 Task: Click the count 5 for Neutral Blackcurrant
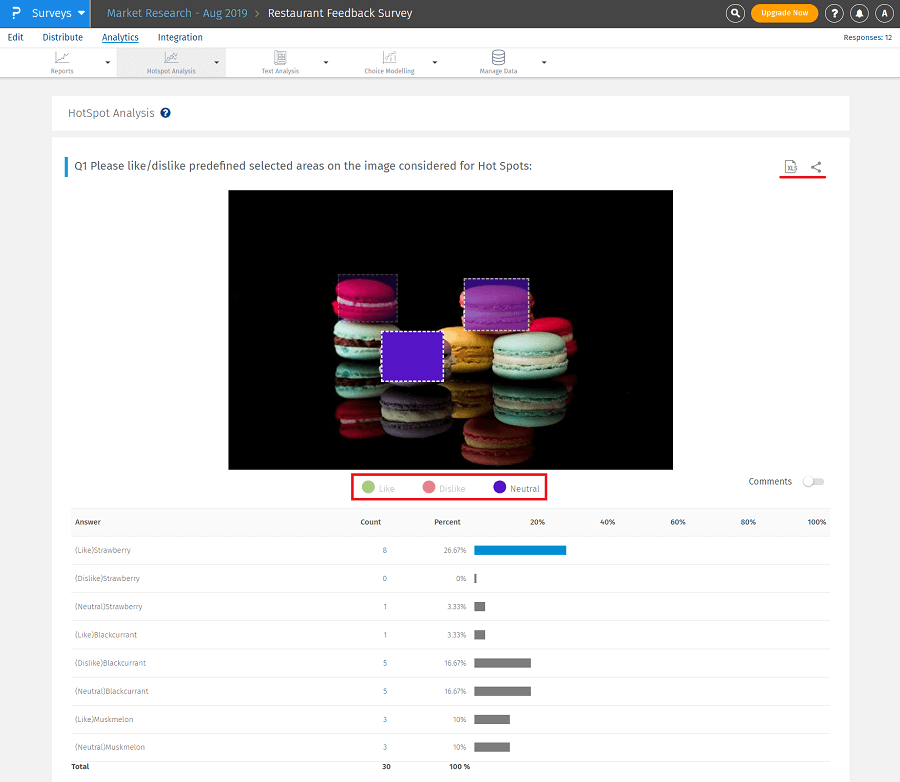[385, 691]
